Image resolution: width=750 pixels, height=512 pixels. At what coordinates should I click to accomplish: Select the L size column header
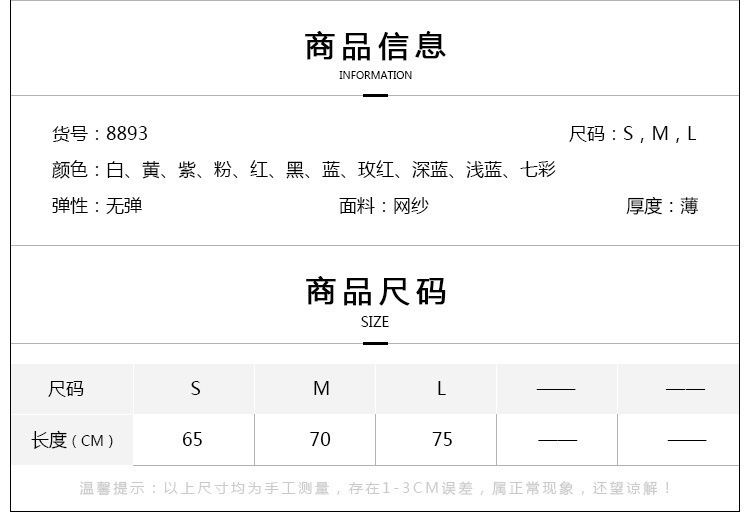[x=436, y=389]
